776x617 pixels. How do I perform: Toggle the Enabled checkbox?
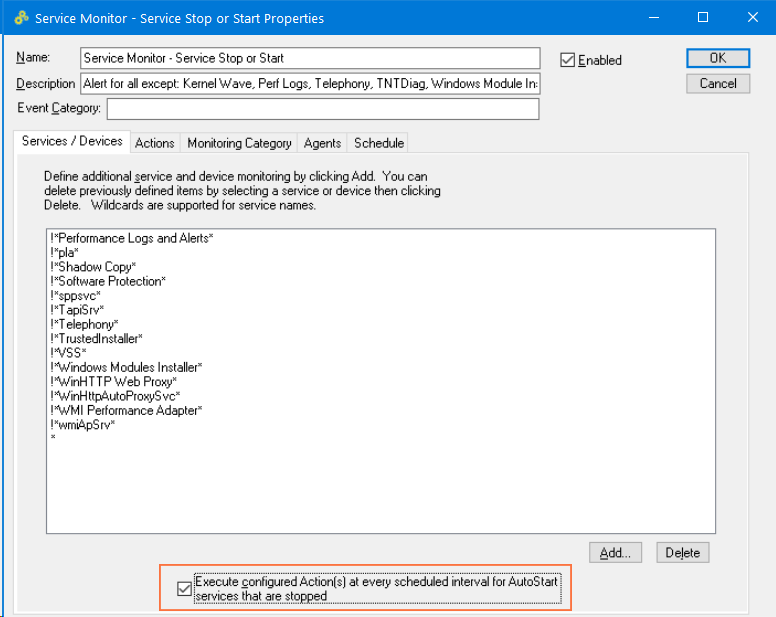pos(567,60)
